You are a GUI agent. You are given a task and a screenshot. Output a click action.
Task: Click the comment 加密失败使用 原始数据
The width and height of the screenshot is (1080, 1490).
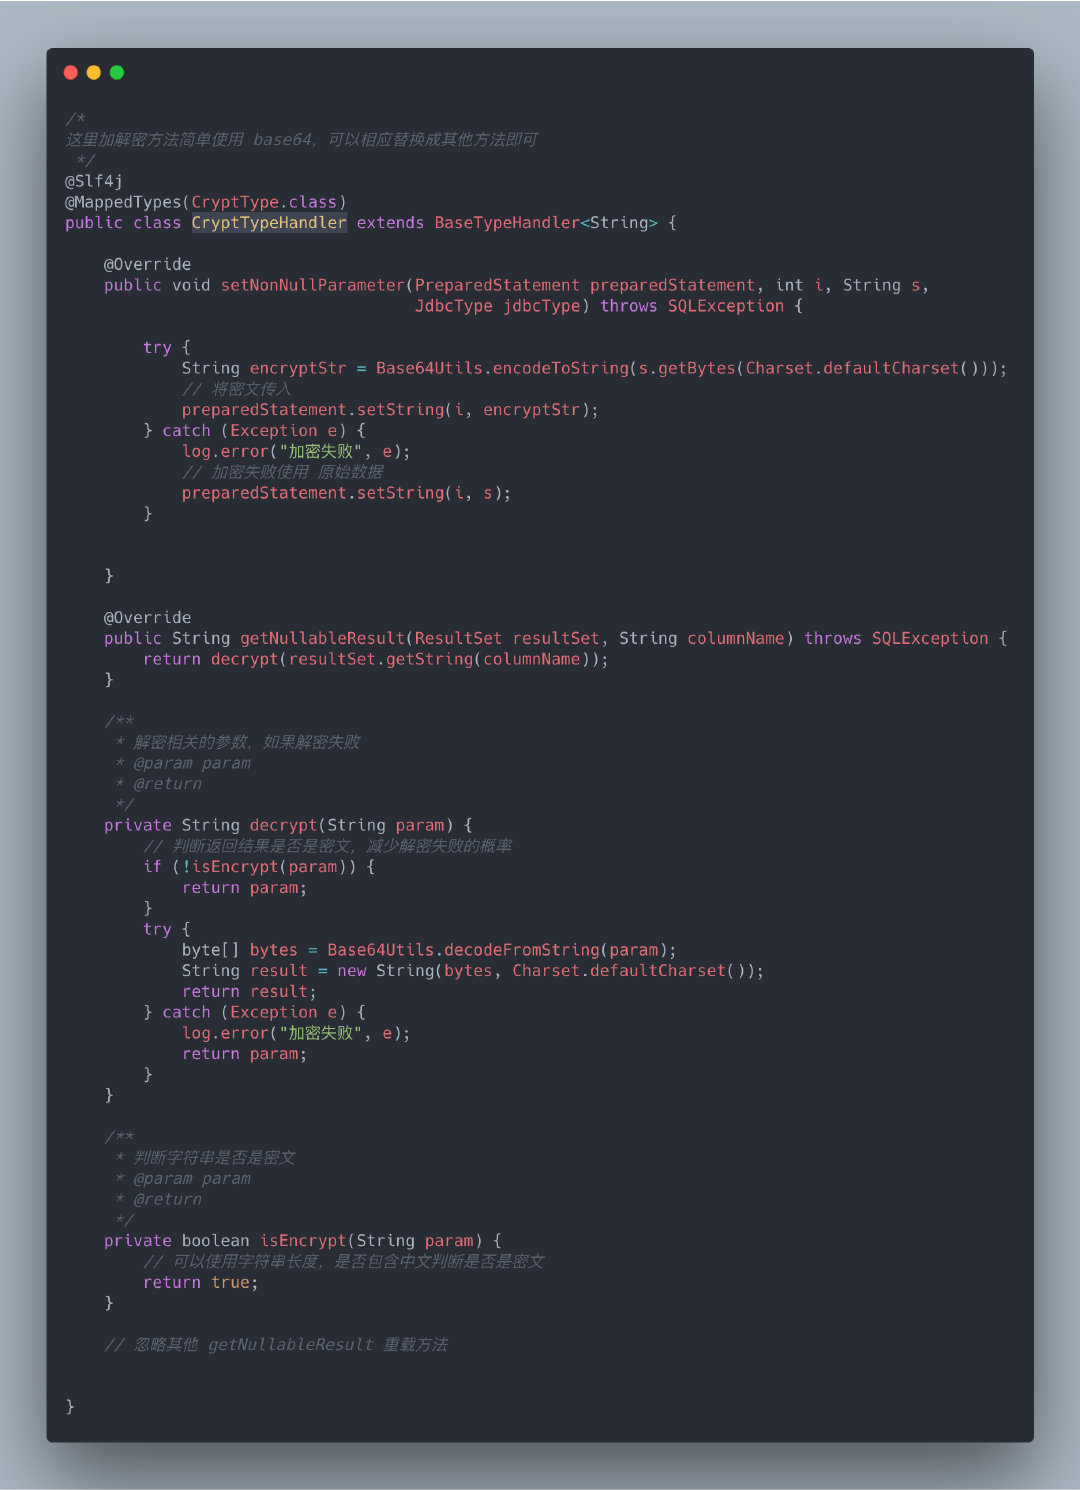(283, 472)
